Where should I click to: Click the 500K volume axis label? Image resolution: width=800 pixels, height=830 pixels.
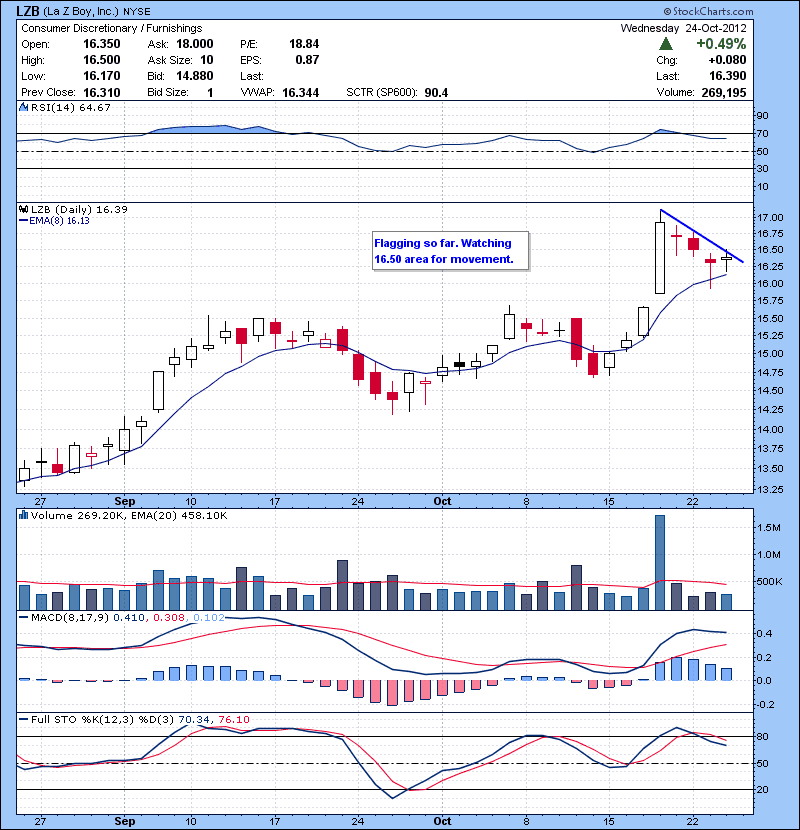click(769, 581)
